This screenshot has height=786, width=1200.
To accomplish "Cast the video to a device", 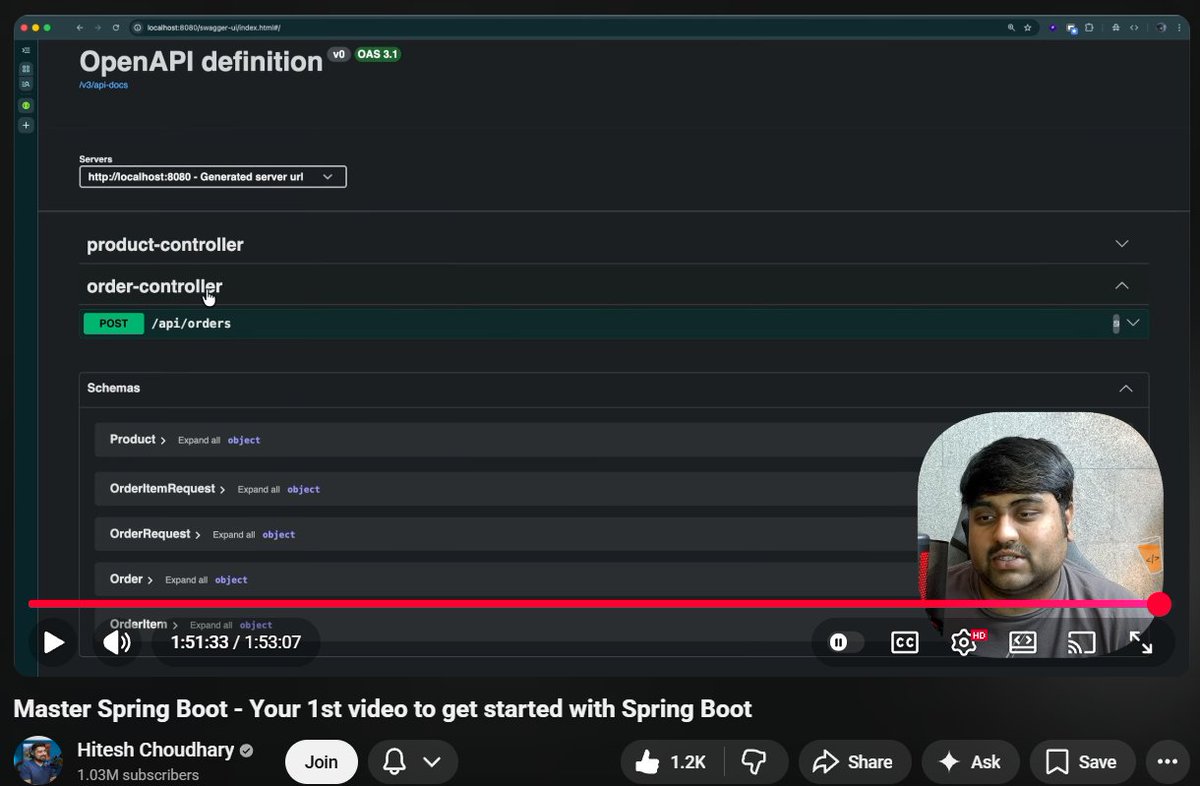I will click(x=1082, y=643).
